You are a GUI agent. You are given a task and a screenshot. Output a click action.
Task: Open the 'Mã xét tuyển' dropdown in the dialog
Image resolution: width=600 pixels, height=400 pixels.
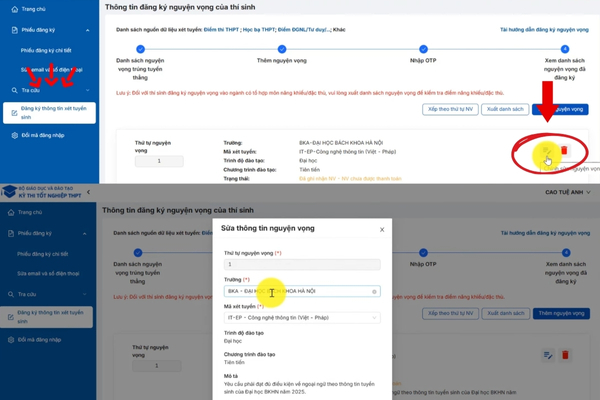[301, 318]
